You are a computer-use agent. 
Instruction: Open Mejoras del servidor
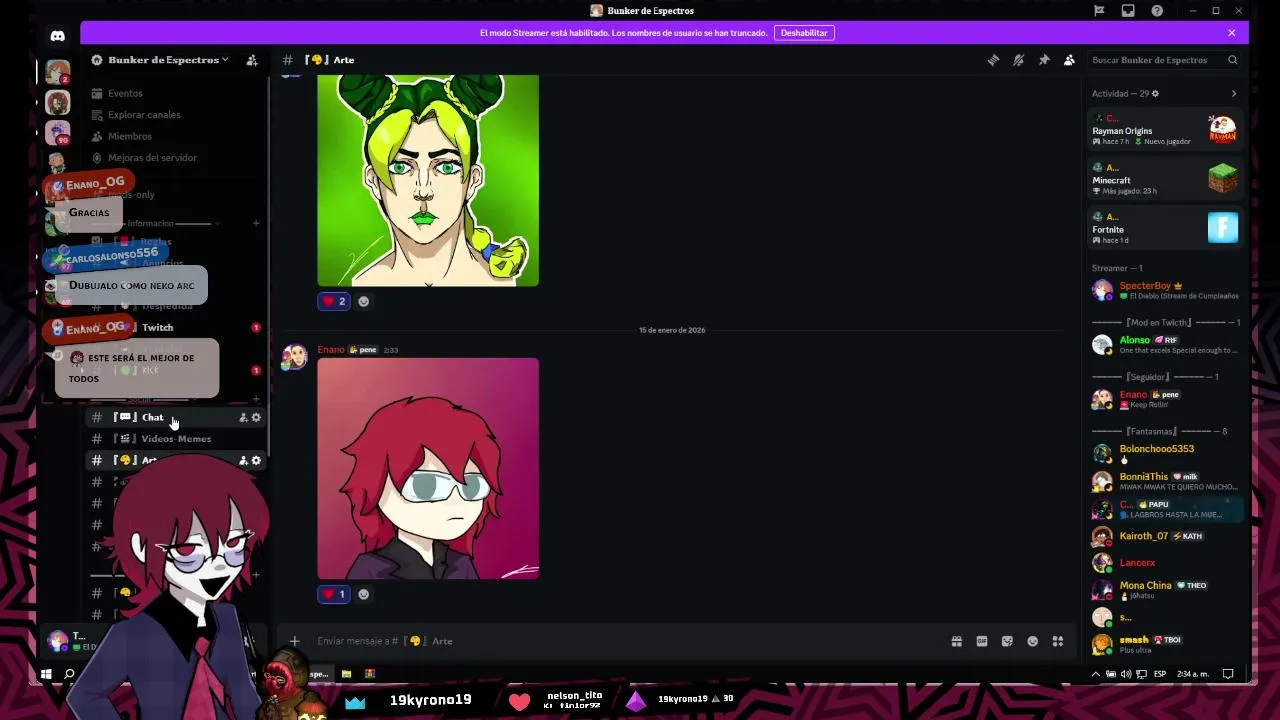click(152, 158)
